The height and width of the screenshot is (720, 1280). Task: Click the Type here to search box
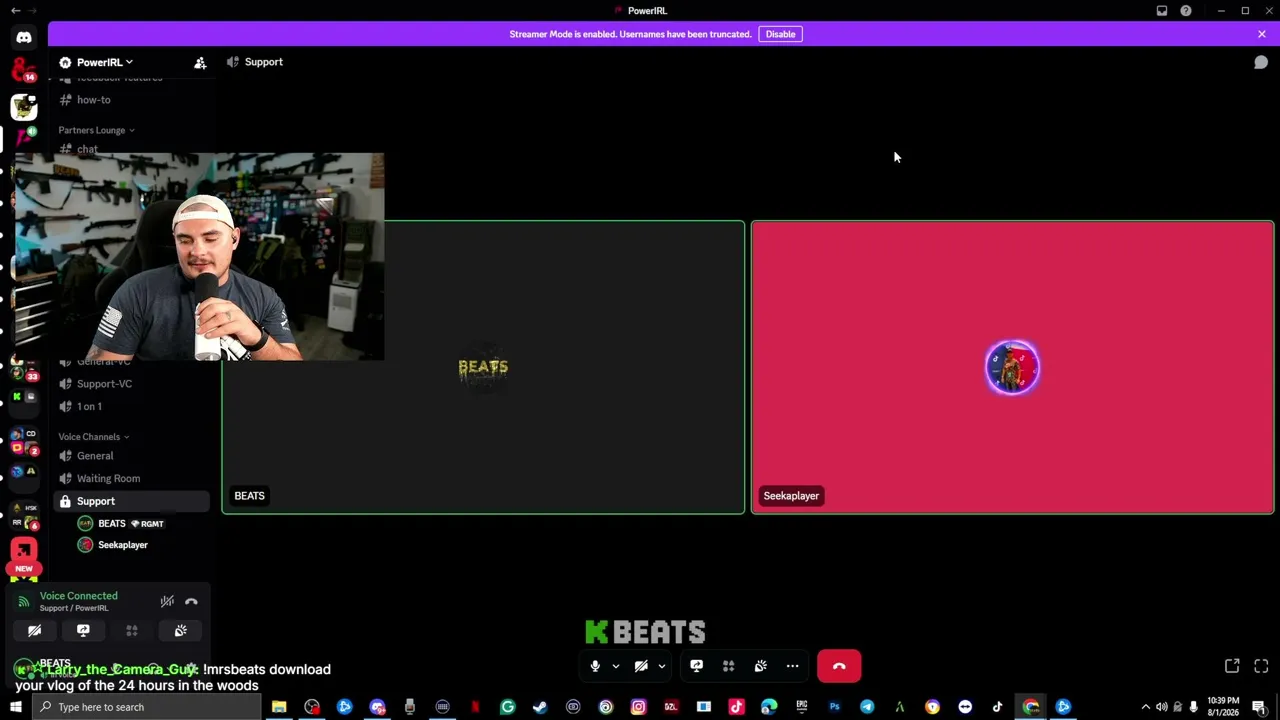pyautogui.click(x=146, y=707)
